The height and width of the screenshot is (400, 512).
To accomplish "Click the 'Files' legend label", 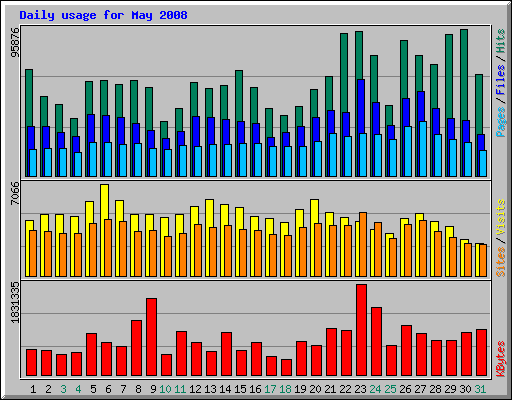I will pyautogui.click(x=501, y=79).
